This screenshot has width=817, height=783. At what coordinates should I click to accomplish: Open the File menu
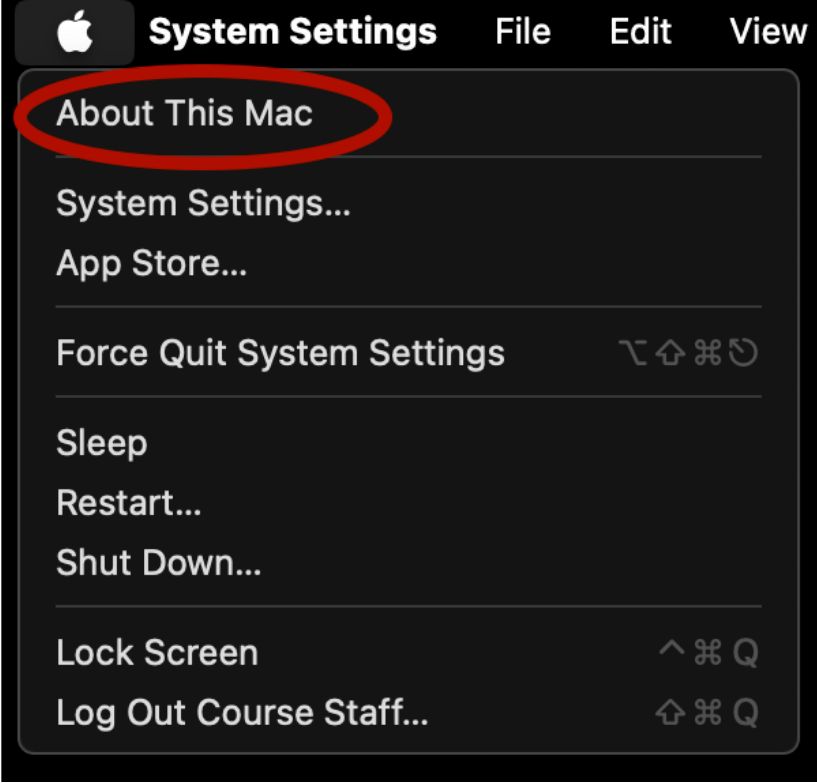click(523, 31)
